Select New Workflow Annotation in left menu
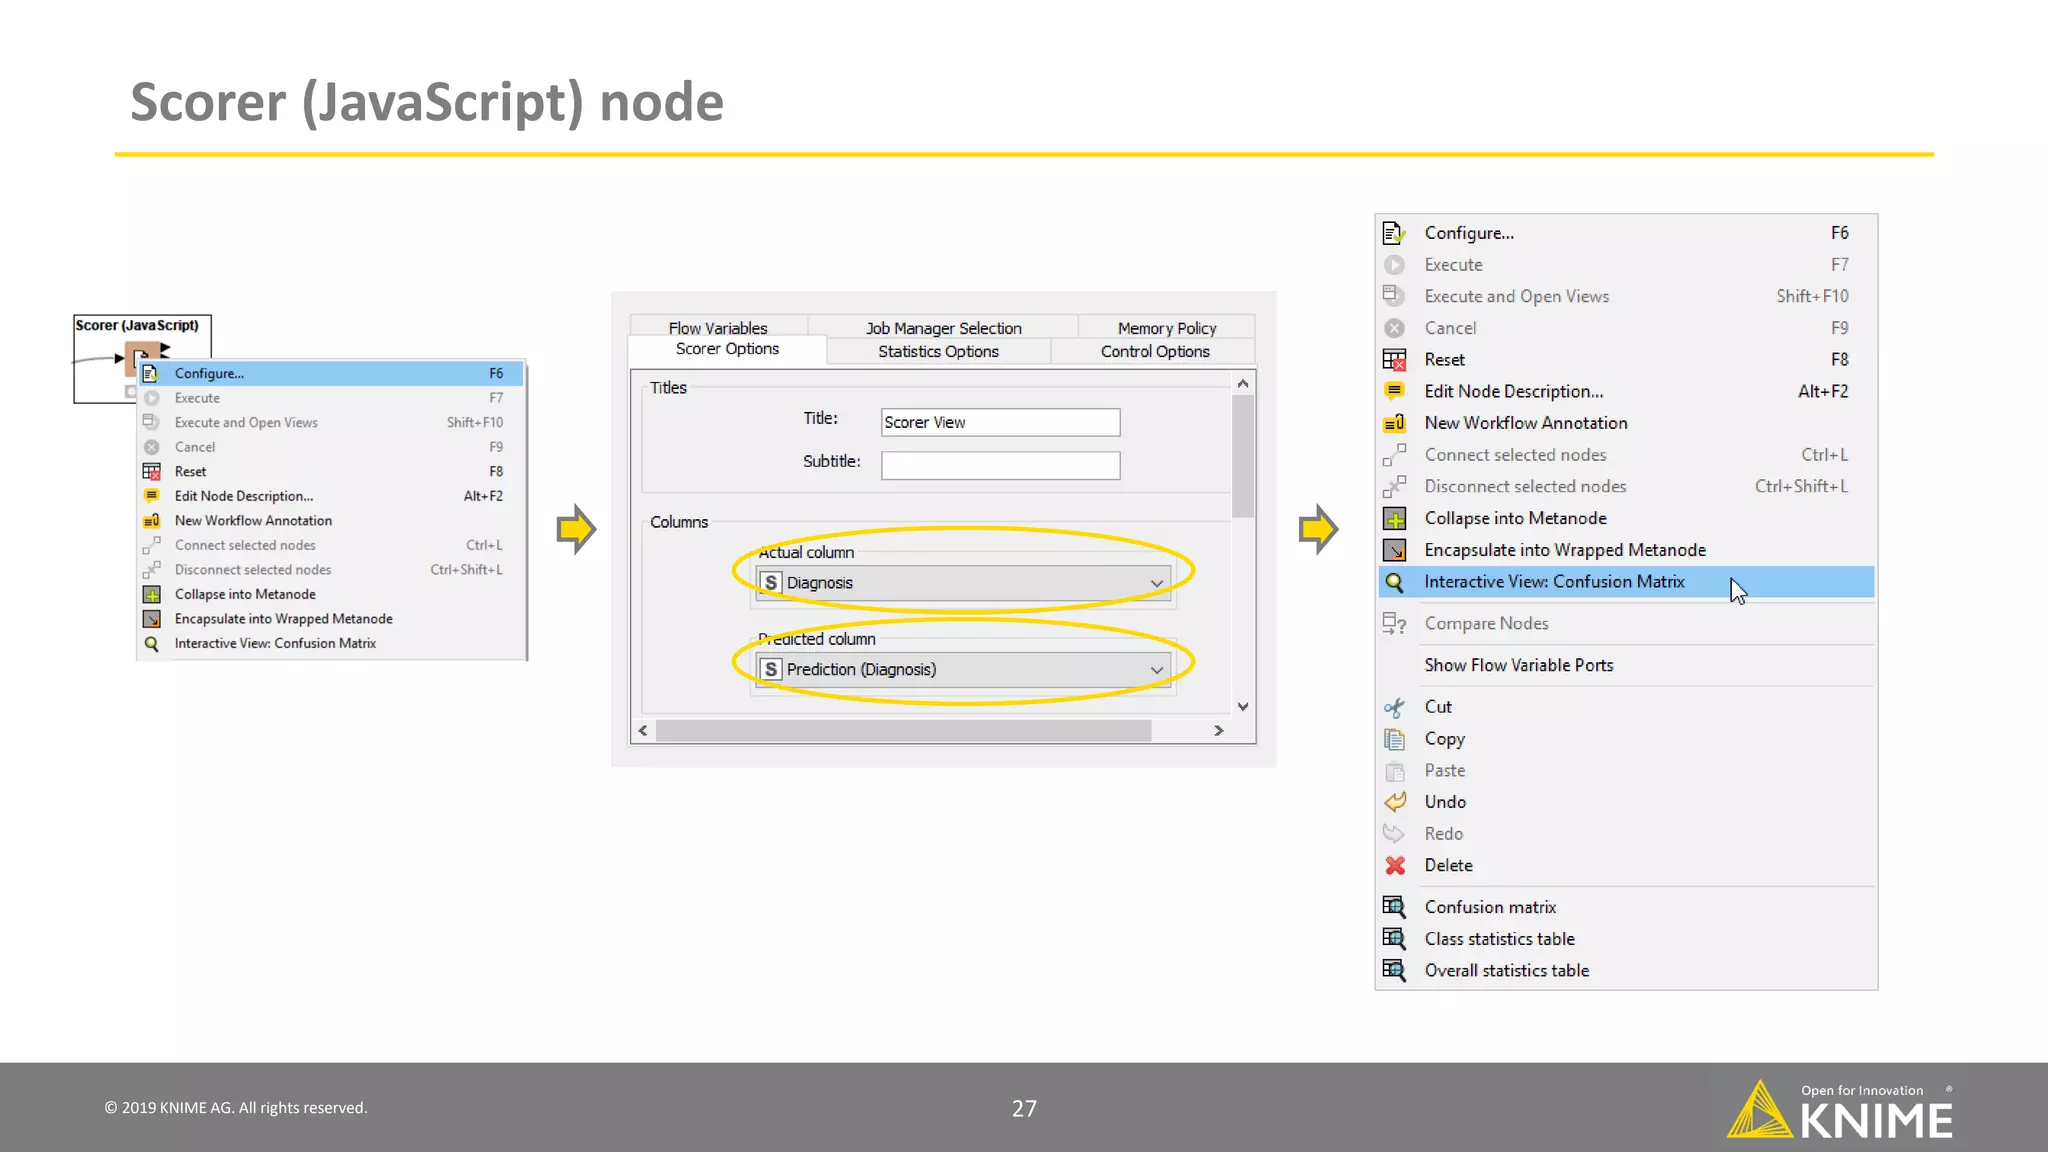 click(331, 521)
